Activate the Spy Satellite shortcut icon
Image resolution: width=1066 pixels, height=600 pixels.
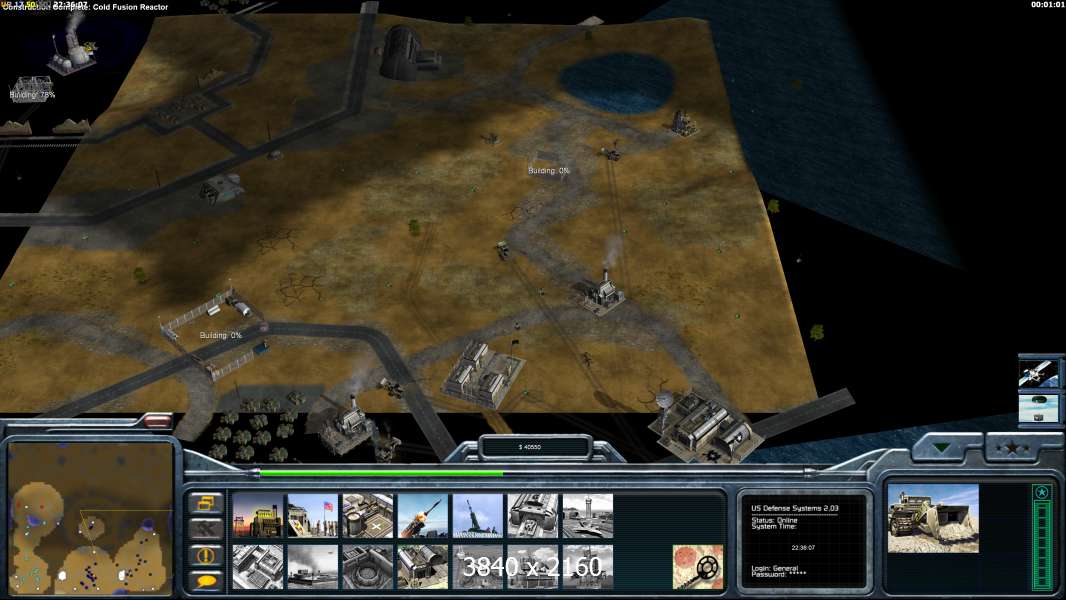click(1038, 374)
